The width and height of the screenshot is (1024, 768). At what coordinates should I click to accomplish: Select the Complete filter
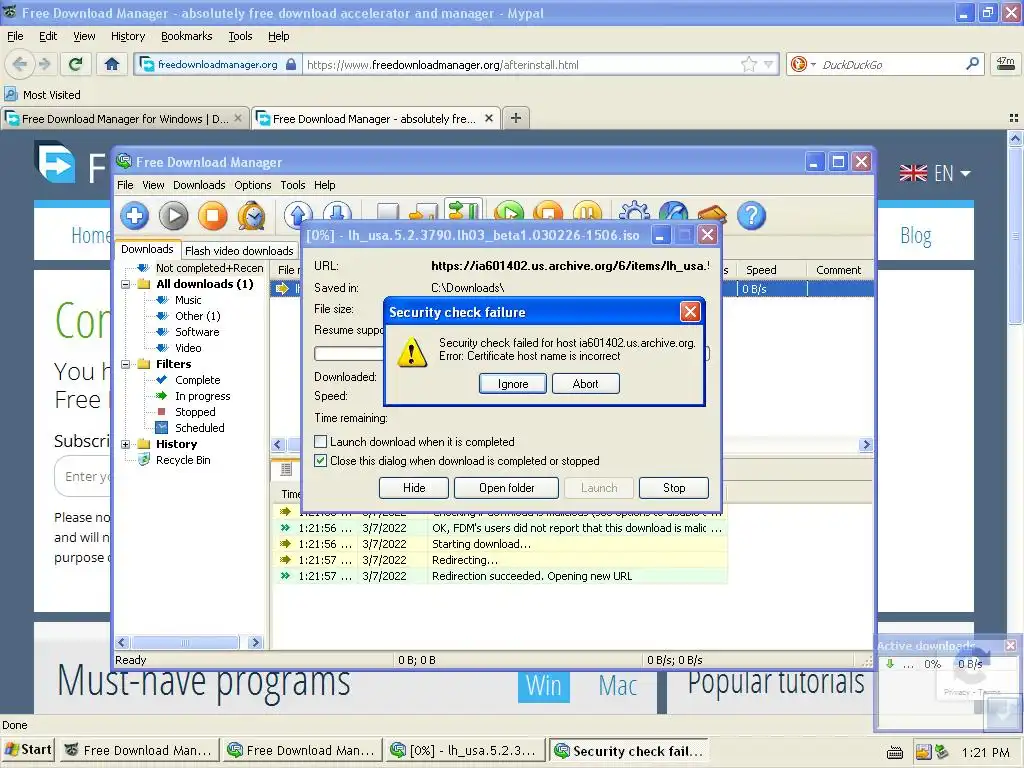[x=197, y=380]
